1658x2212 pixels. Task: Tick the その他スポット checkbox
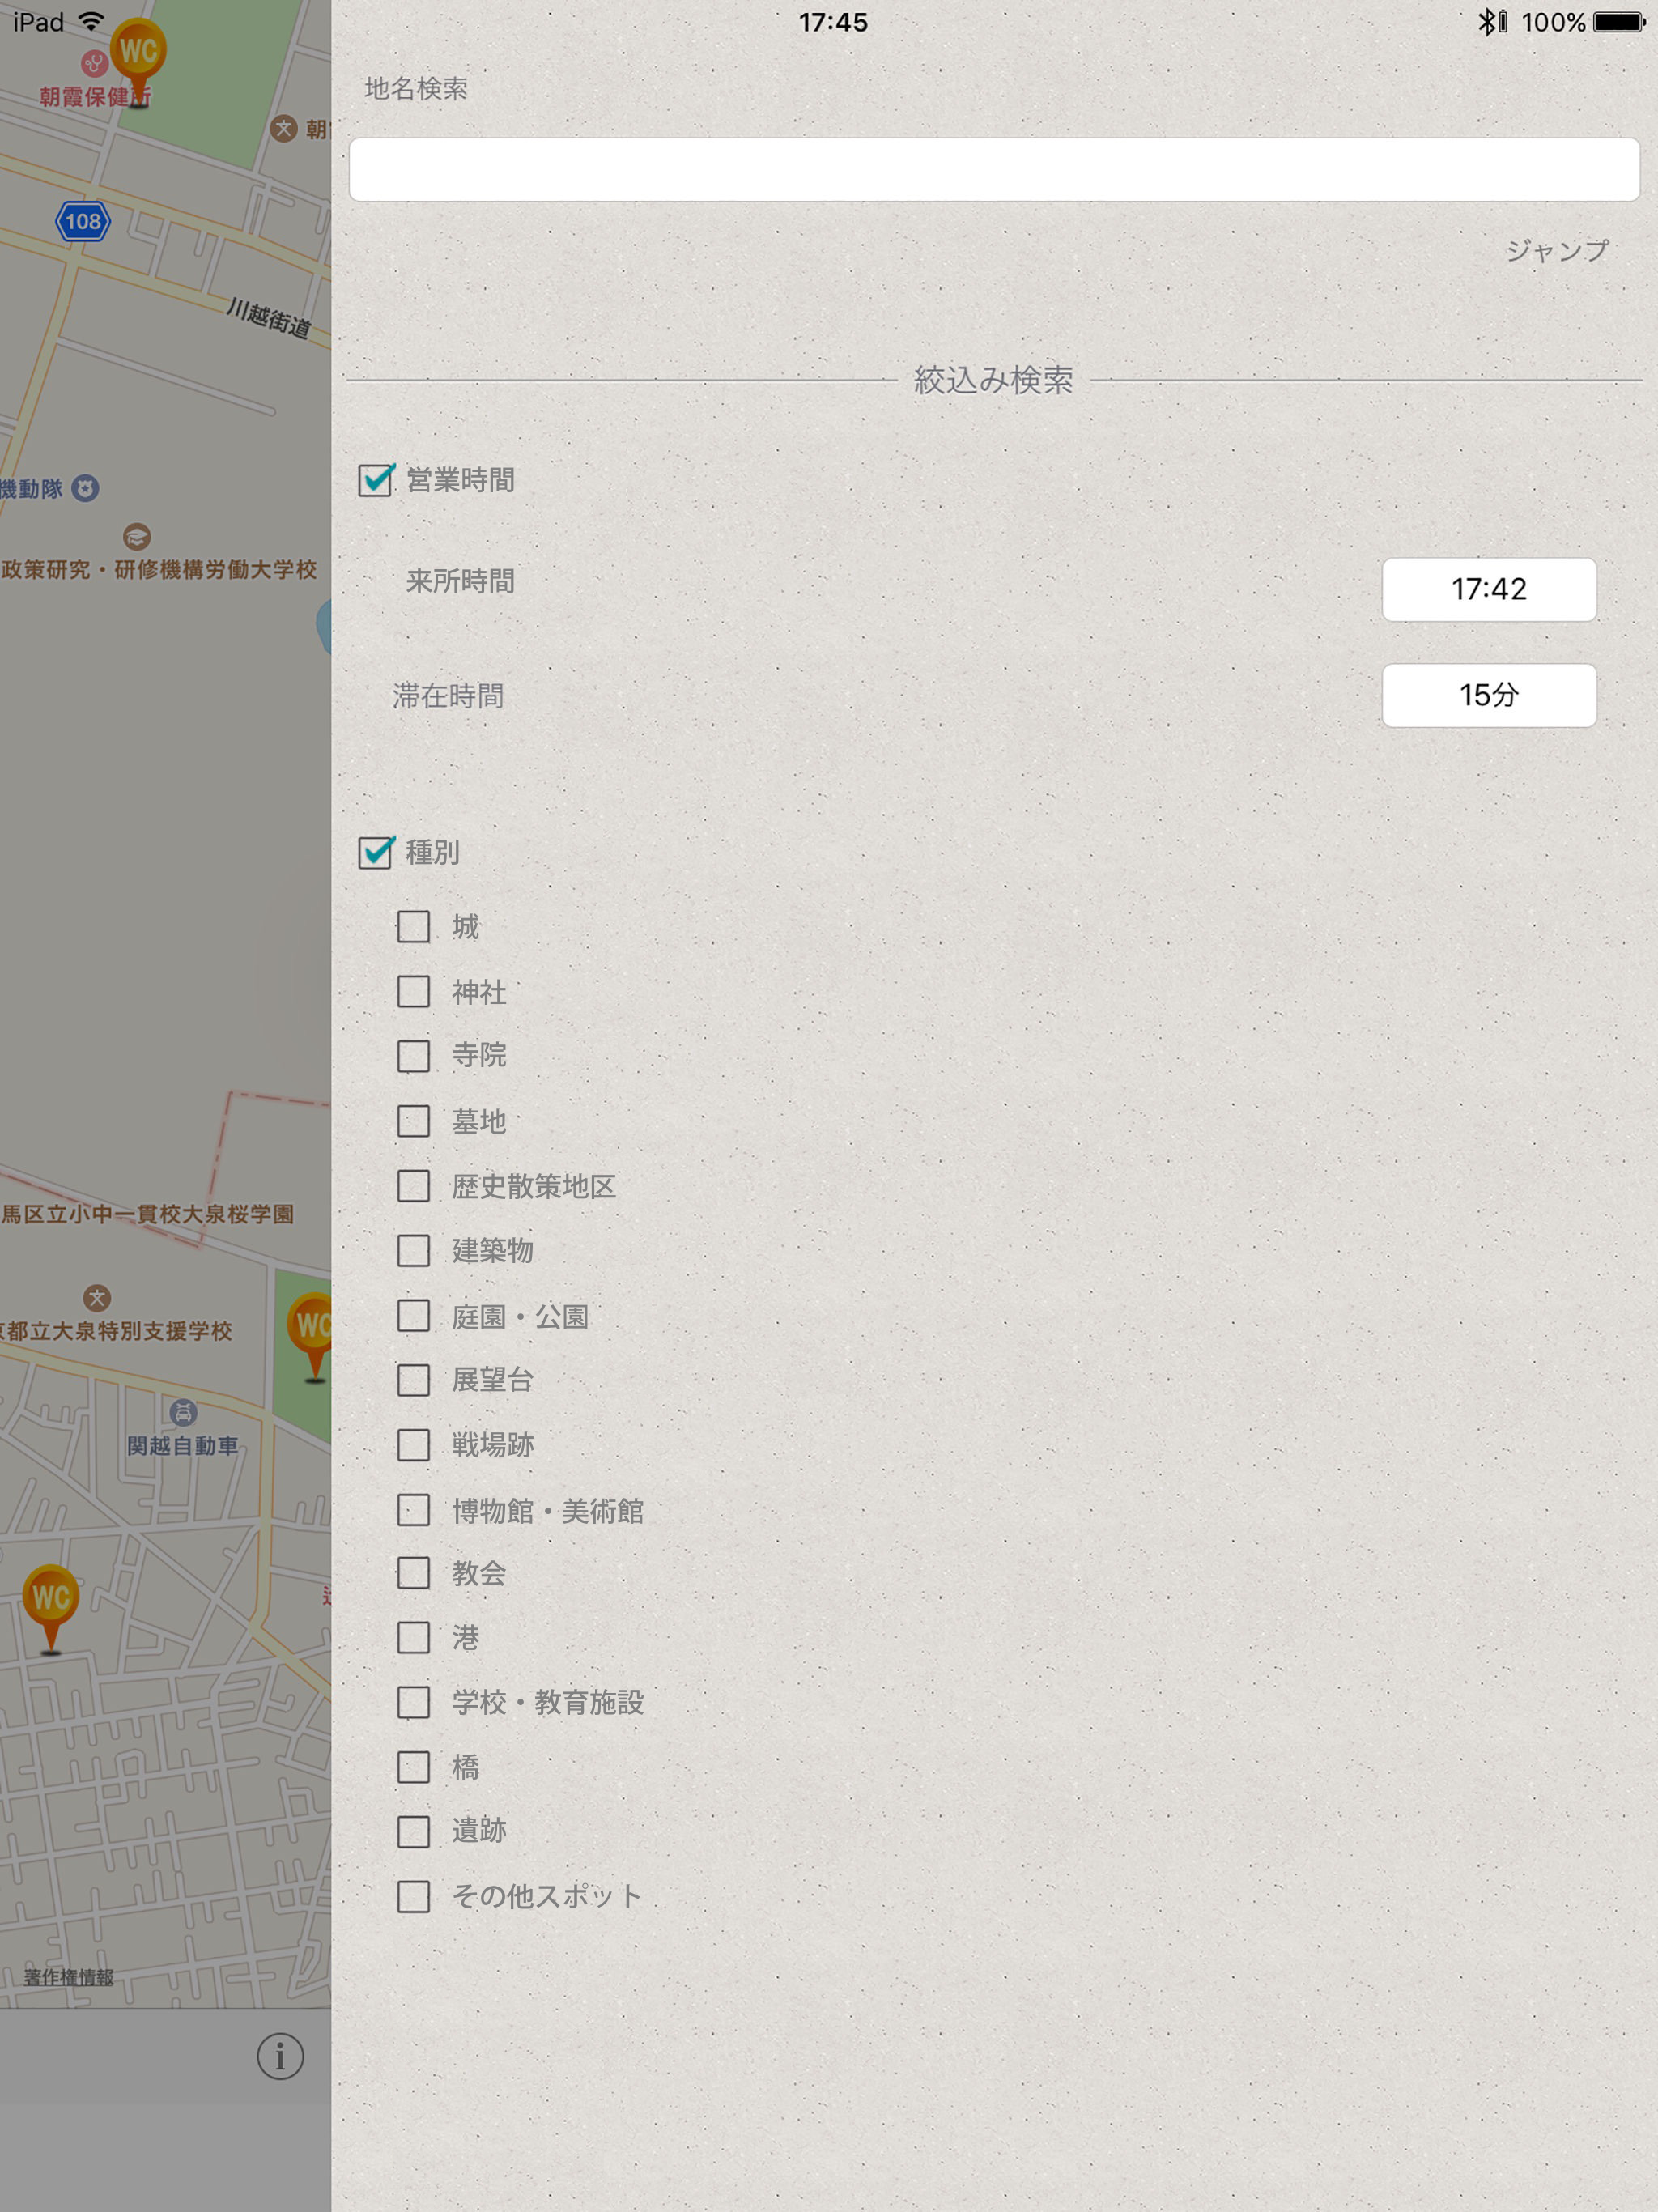[413, 1896]
